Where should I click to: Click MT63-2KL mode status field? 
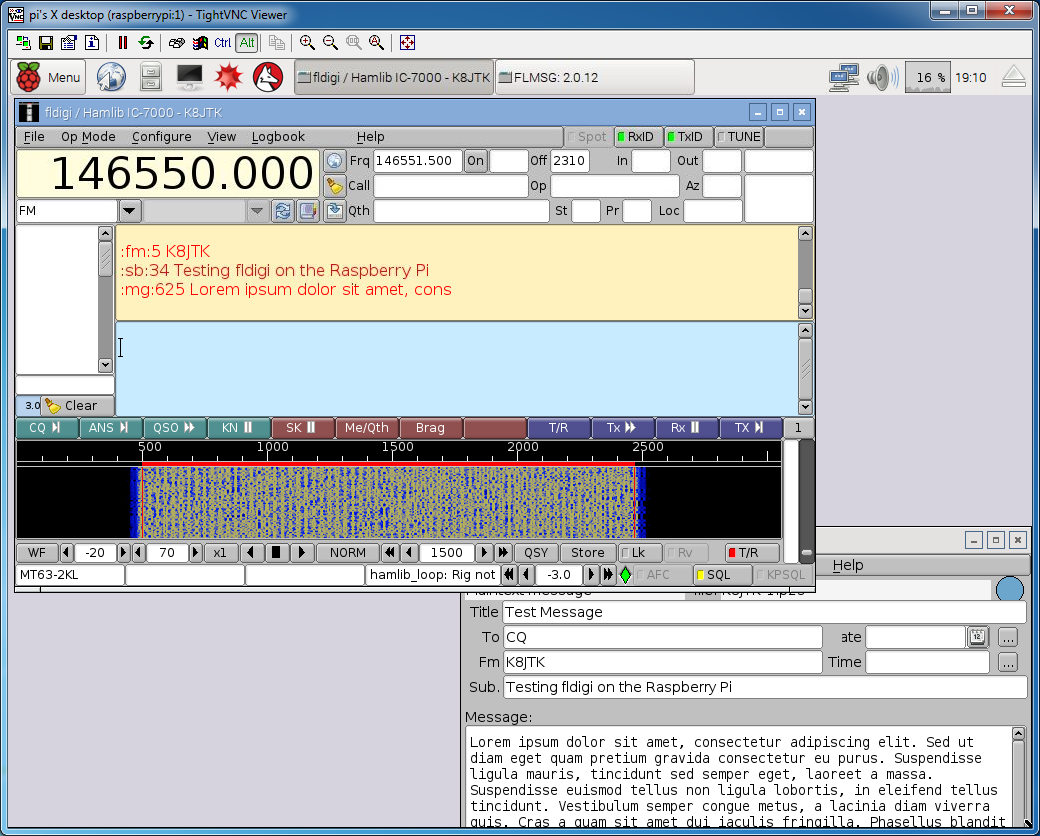tap(70, 575)
